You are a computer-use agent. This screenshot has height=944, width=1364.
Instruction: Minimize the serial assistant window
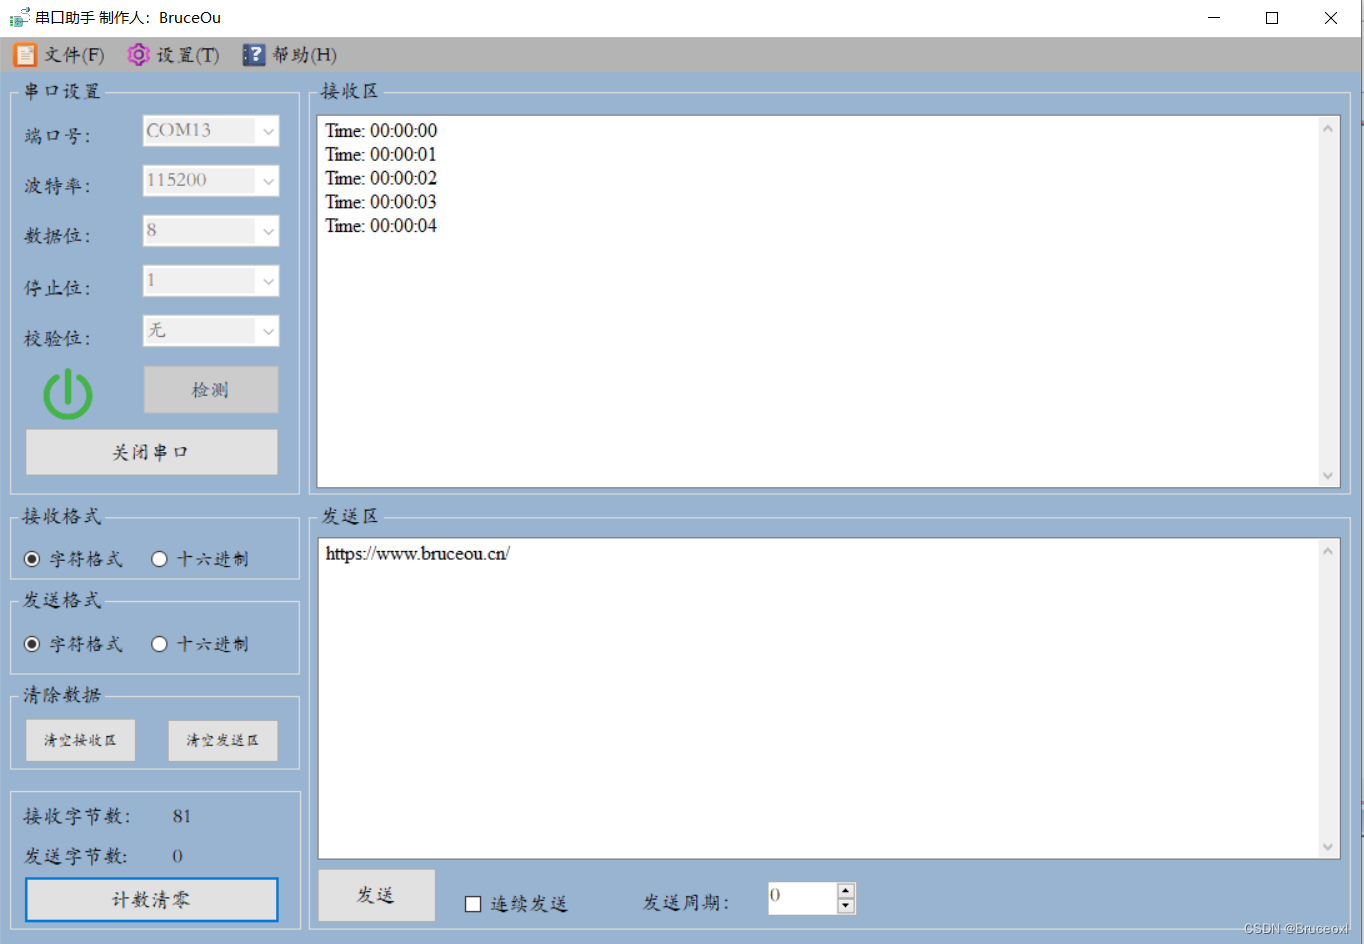1214,18
